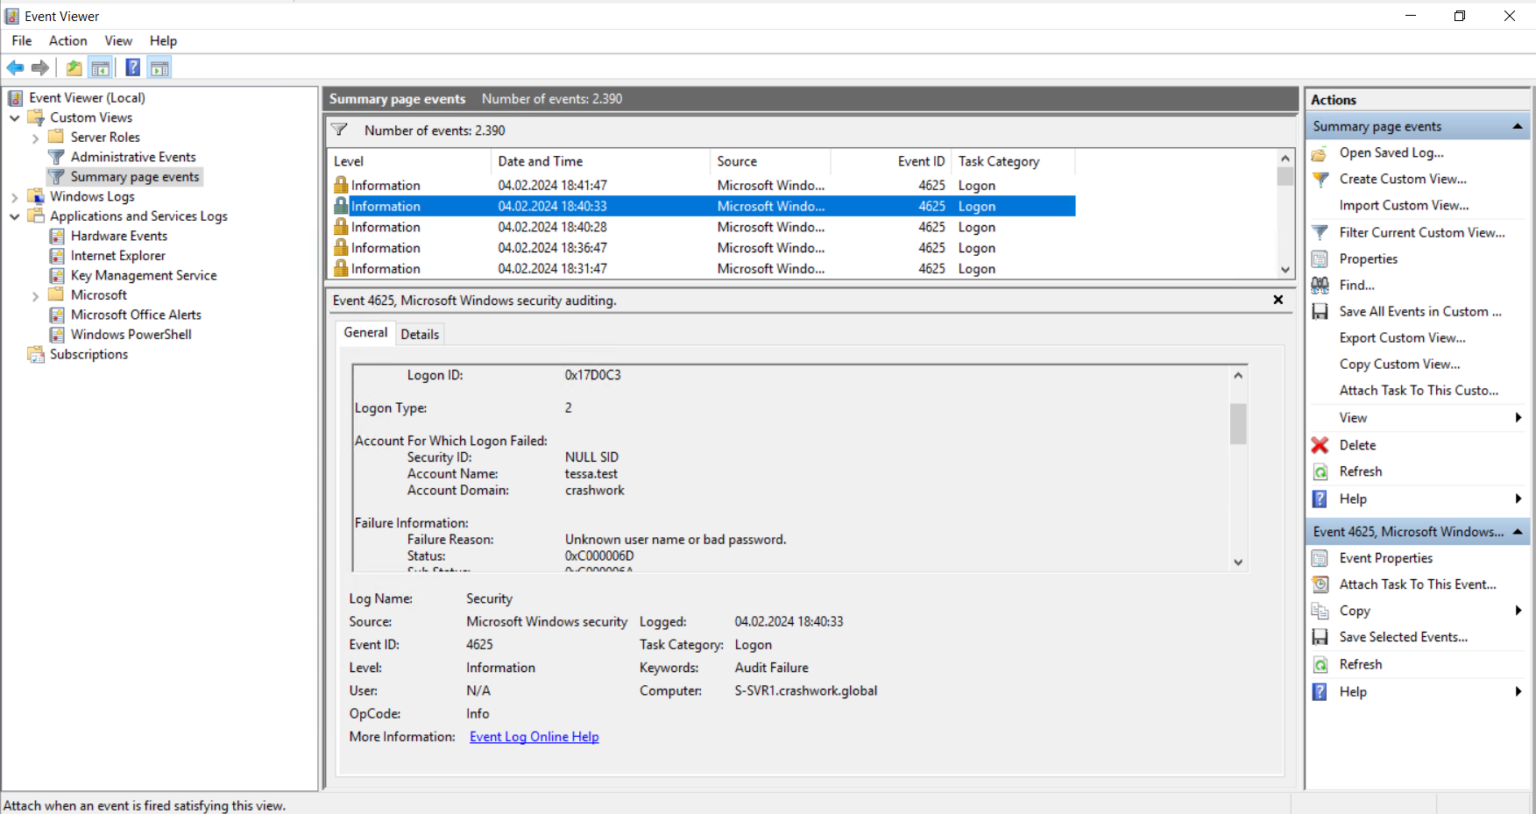Delete the current custom view
Viewport: 1536px width, 814px height.
[1357, 445]
